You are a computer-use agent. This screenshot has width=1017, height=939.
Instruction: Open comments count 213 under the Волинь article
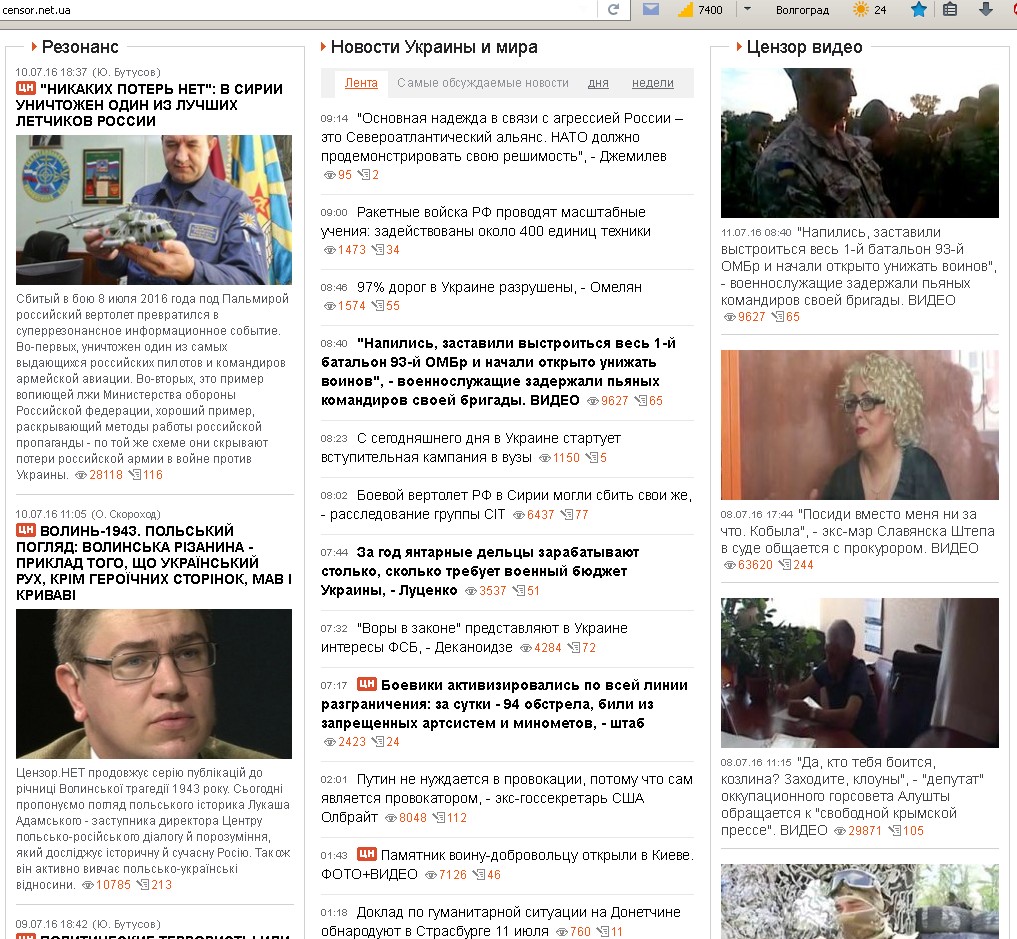point(154,885)
